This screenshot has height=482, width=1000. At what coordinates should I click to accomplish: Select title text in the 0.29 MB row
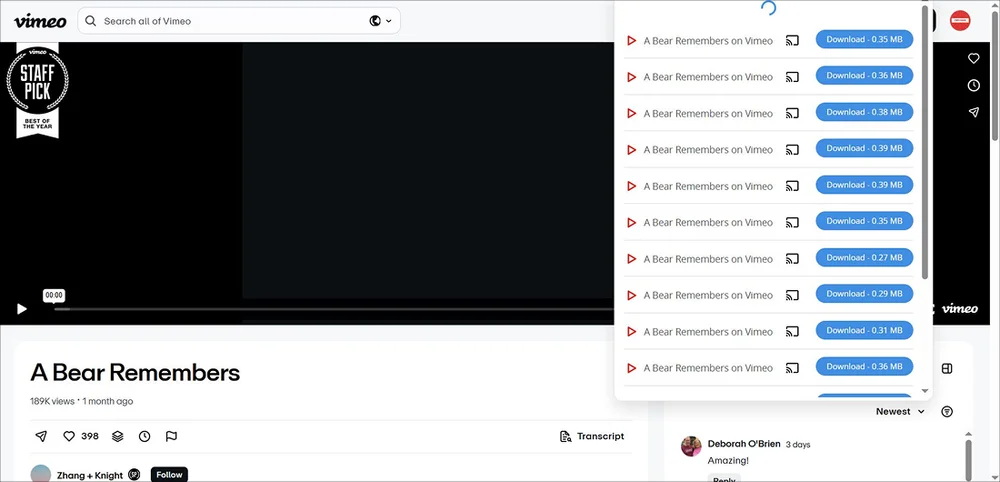[708, 295]
